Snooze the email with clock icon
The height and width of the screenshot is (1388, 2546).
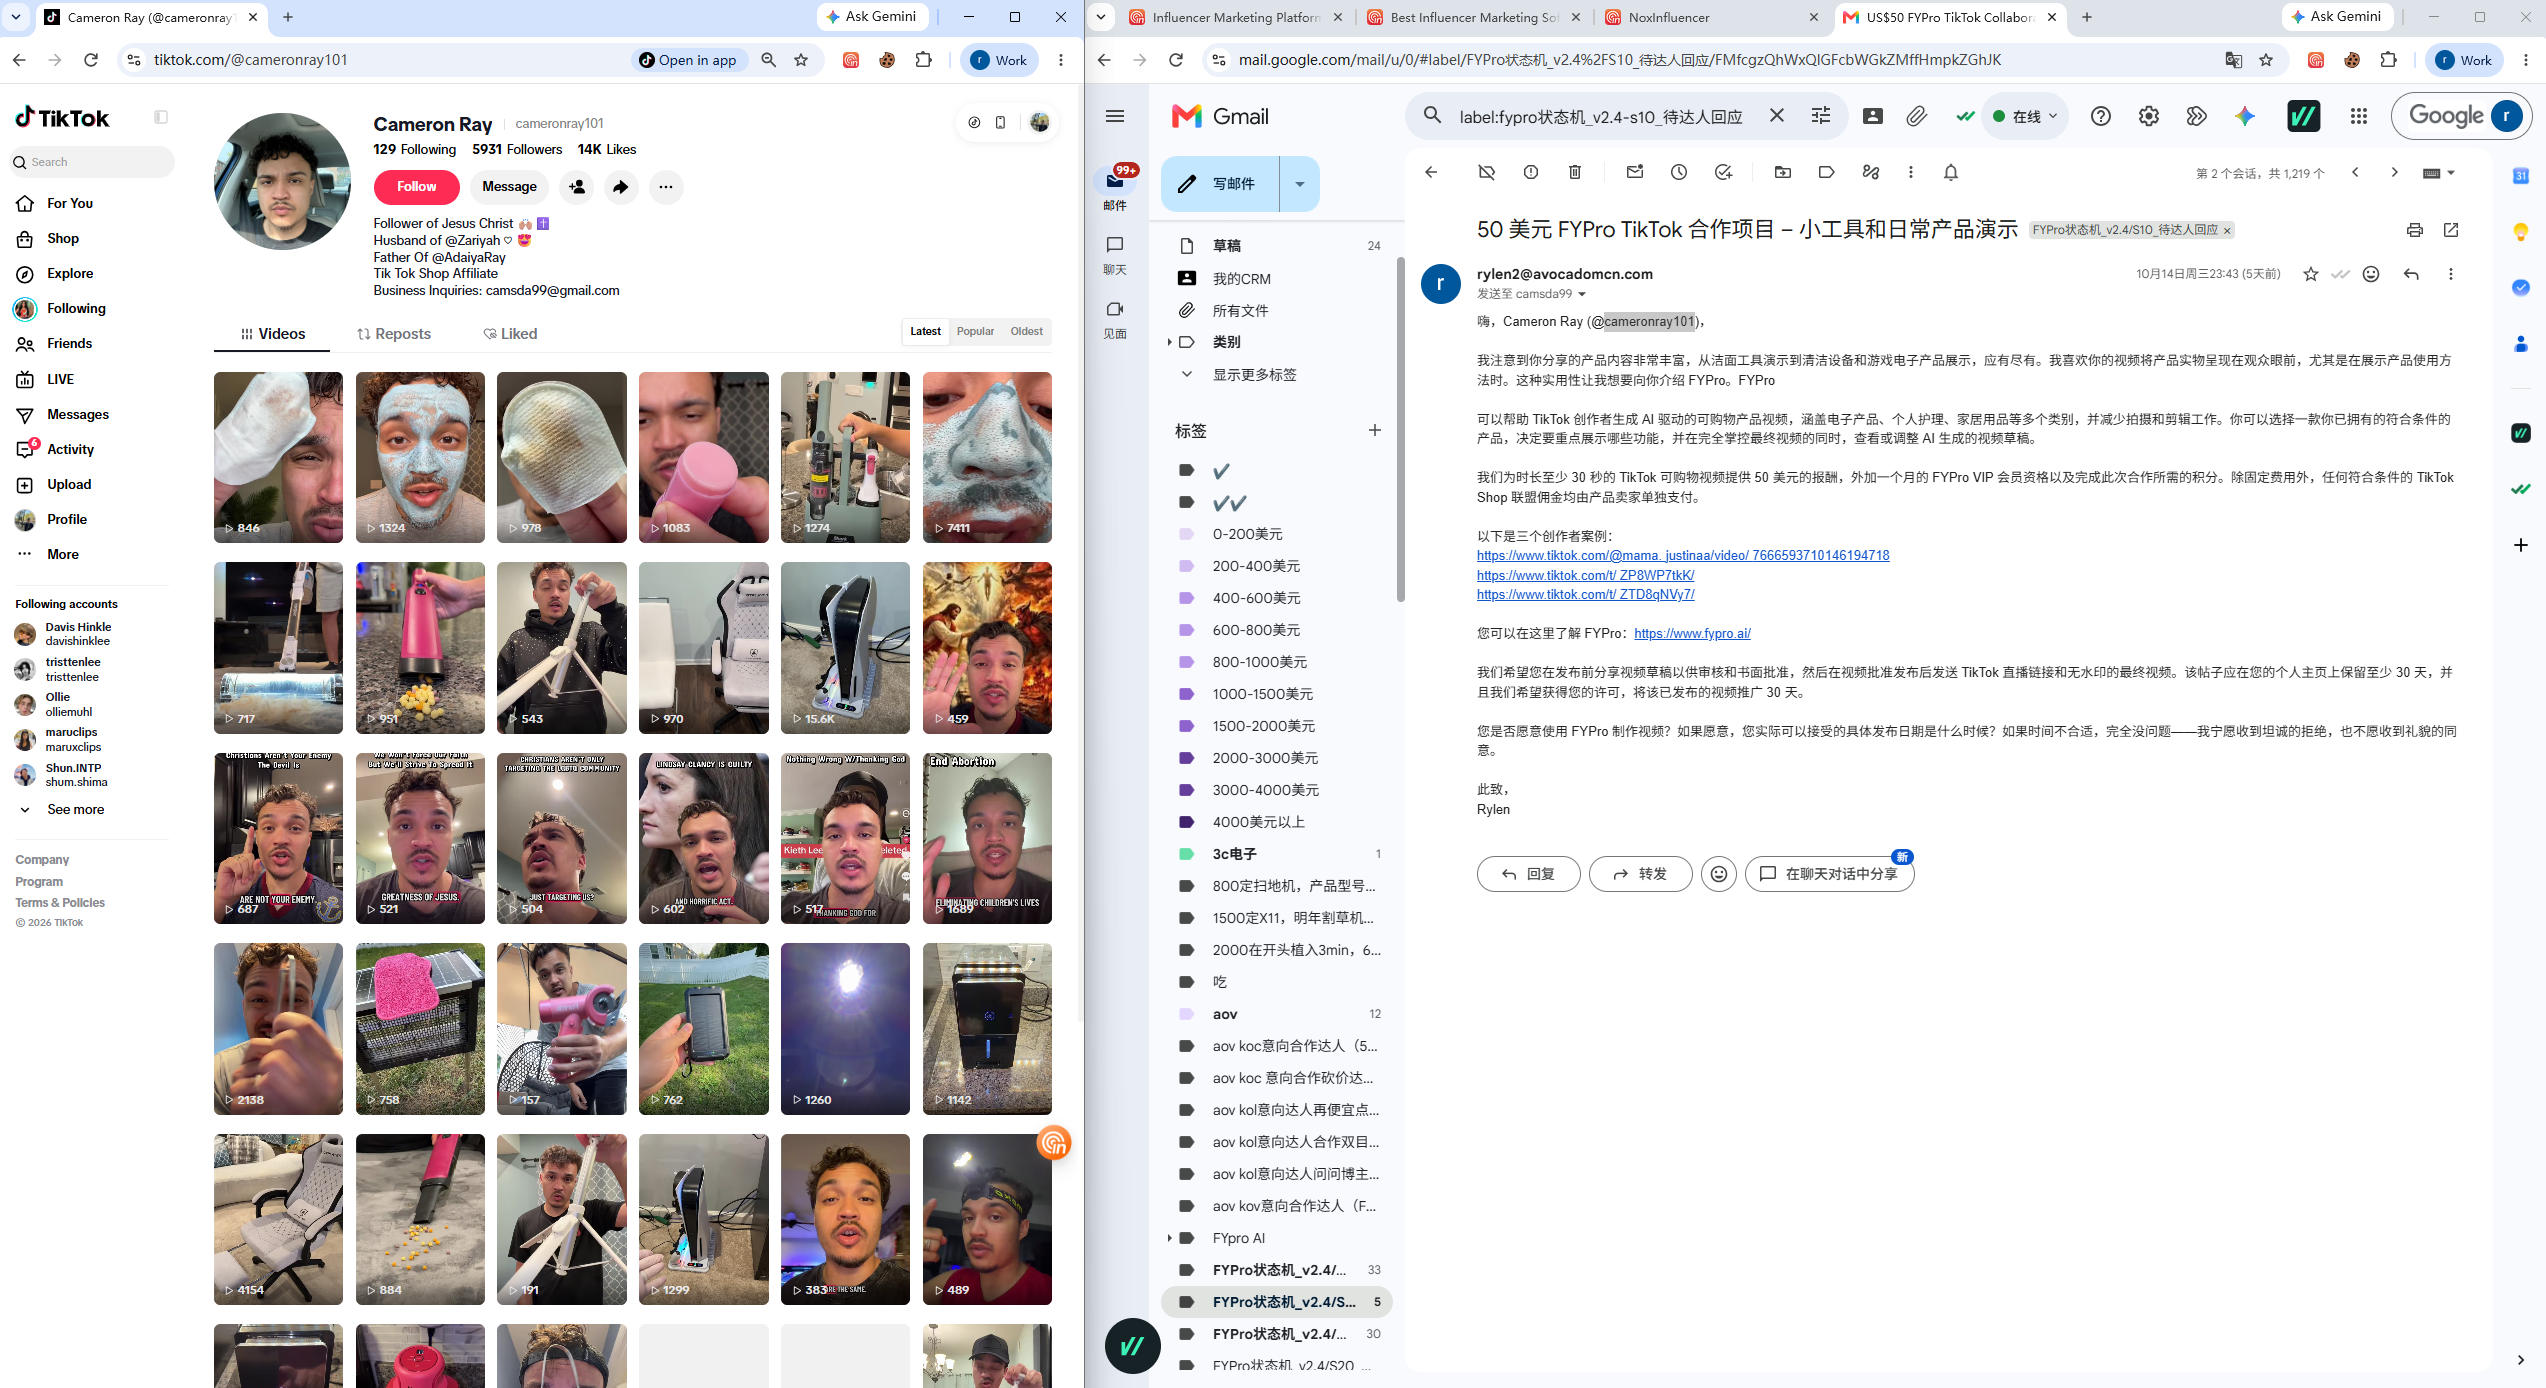1679,172
